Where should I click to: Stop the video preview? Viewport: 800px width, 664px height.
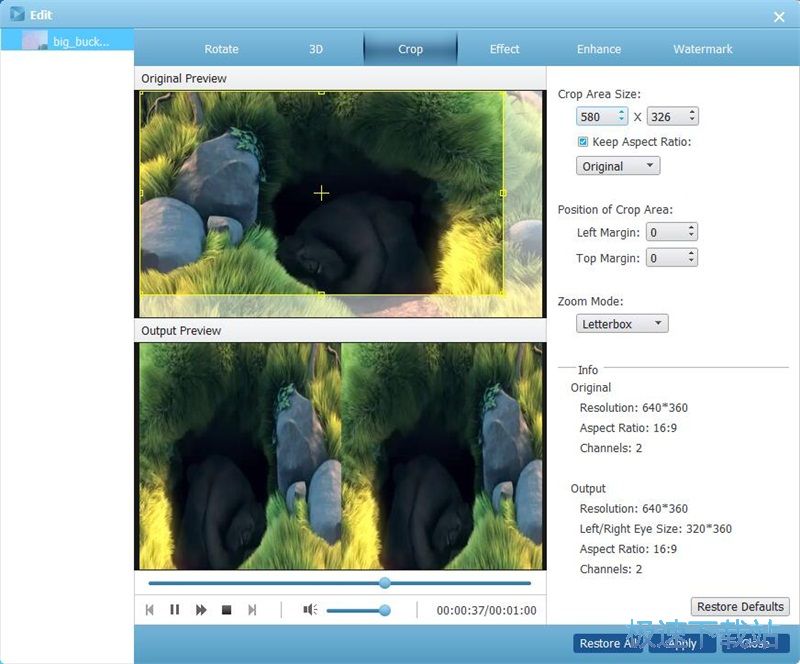pos(227,610)
